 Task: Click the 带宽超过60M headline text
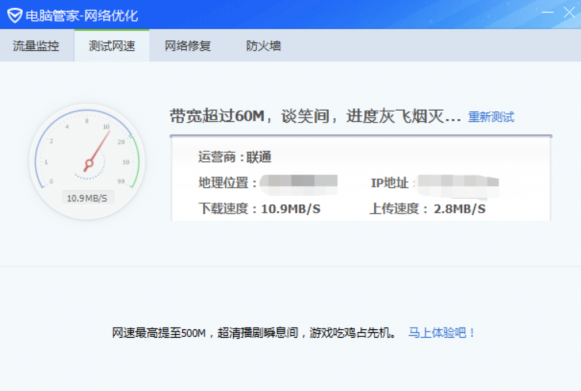click(x=315, y=116)
